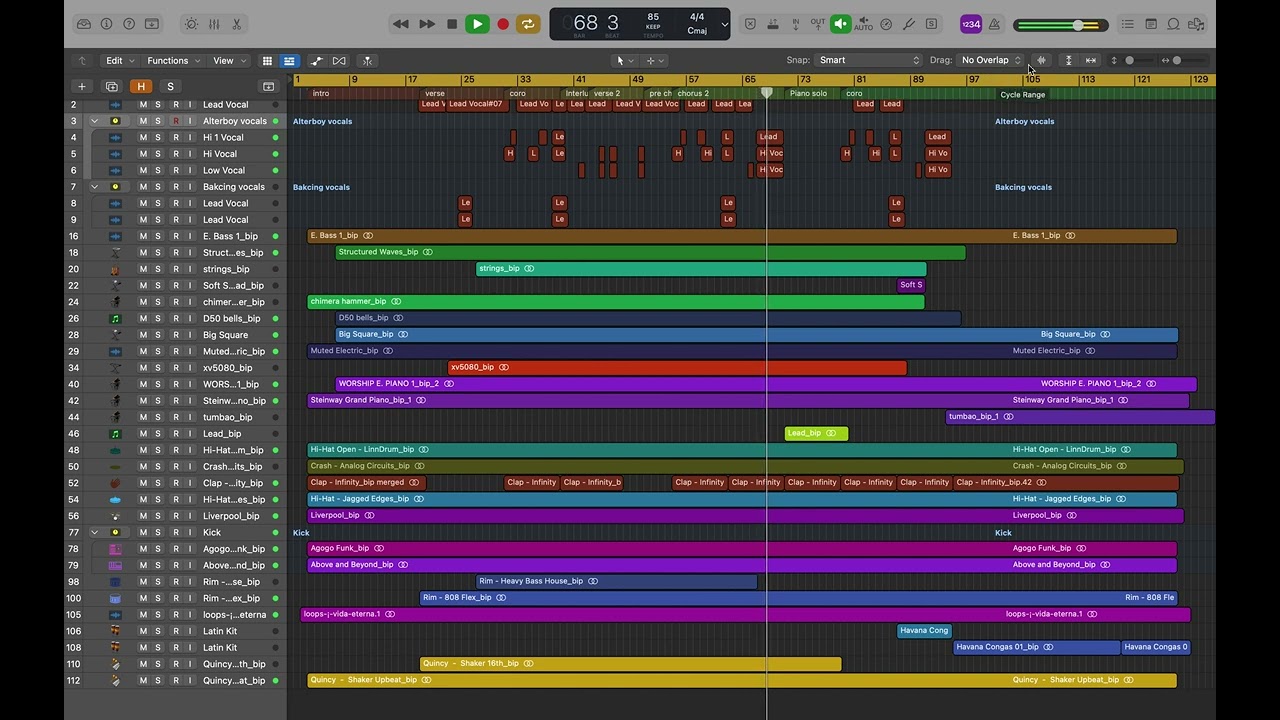Click the red Record button
This screenshot has height=720, width=1280.
click(503, 24)
